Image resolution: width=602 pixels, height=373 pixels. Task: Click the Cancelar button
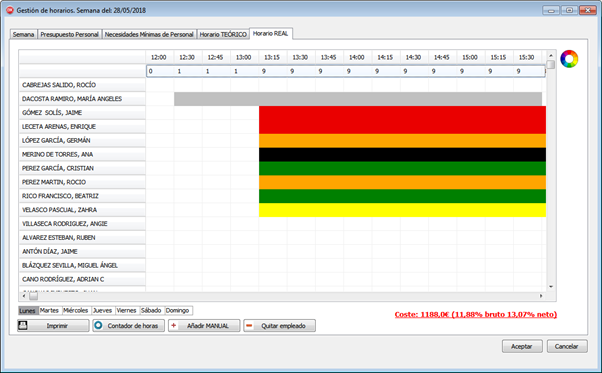click(x=567, y=346)
